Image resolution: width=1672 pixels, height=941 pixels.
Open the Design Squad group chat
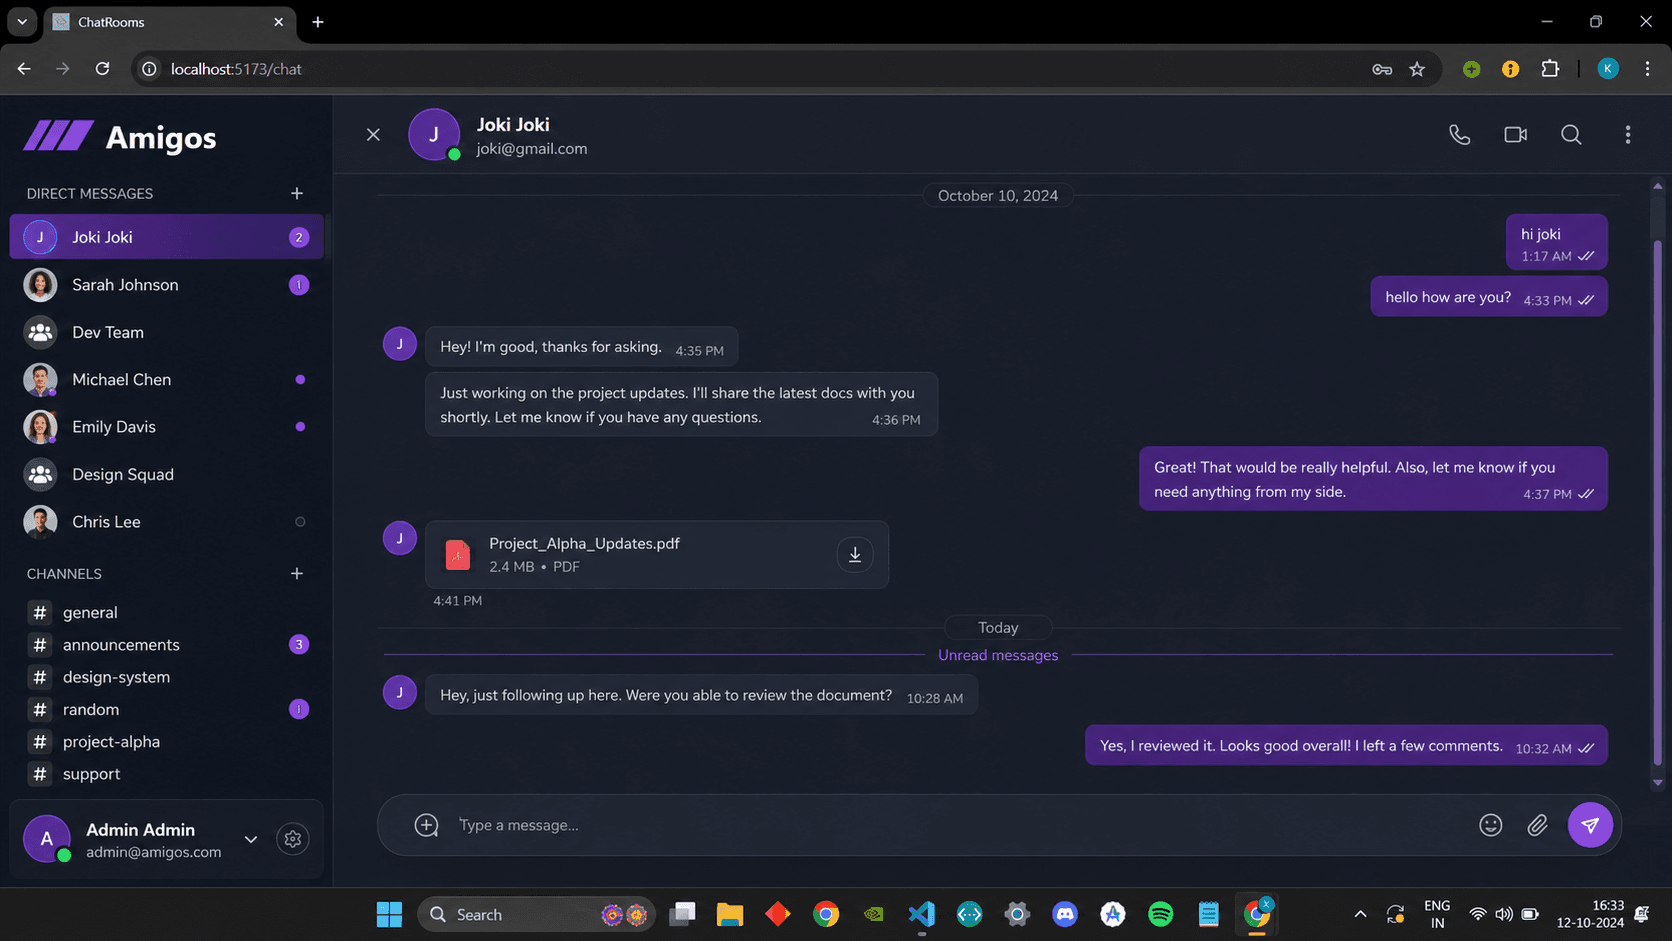[166, 474]
